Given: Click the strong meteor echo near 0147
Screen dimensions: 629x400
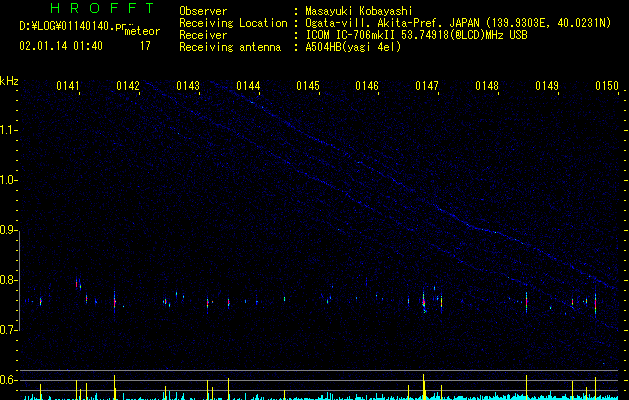Looking at the screenshot, I should pos(424,302).
